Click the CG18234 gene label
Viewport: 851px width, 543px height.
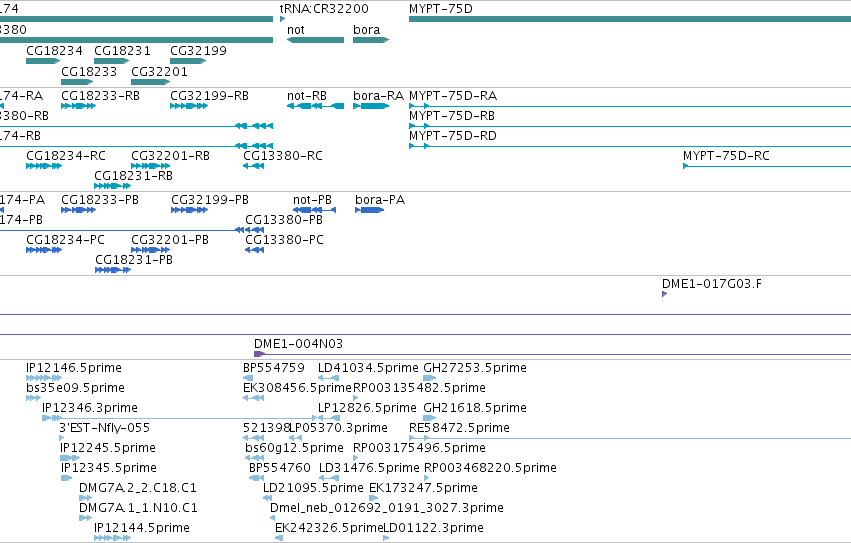(x=54, y=50)
